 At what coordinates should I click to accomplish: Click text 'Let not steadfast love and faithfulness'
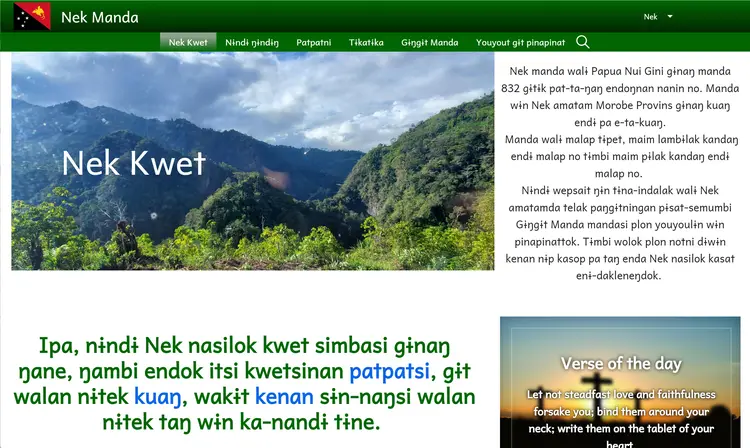tap(621, 394)
